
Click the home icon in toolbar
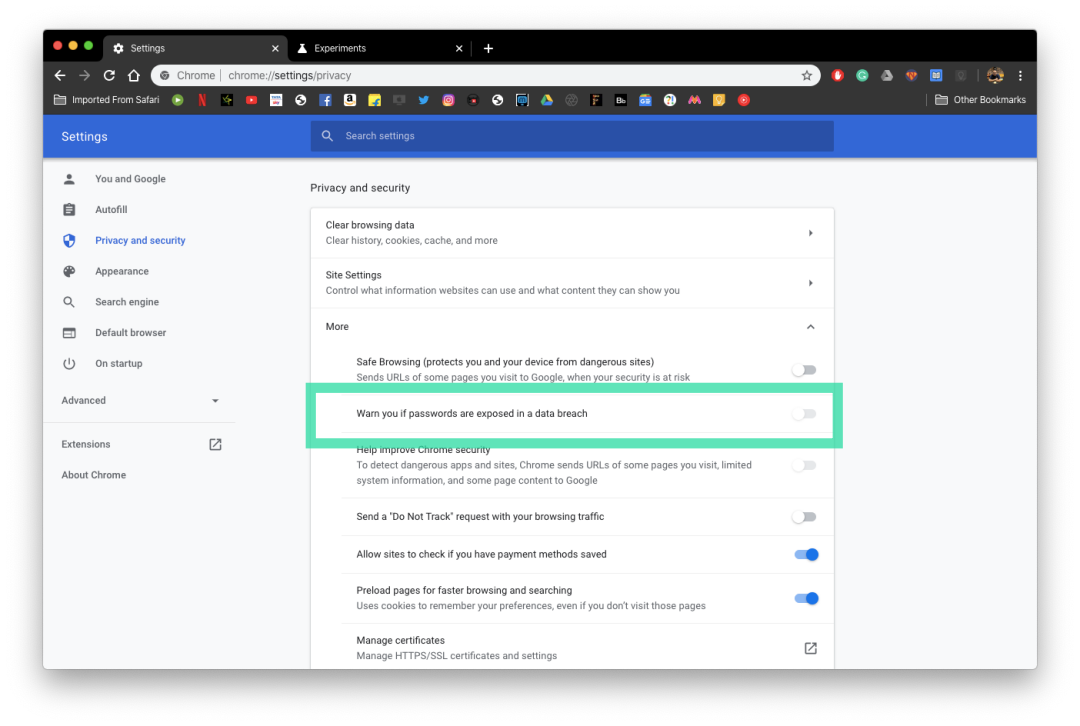point(134,75)
